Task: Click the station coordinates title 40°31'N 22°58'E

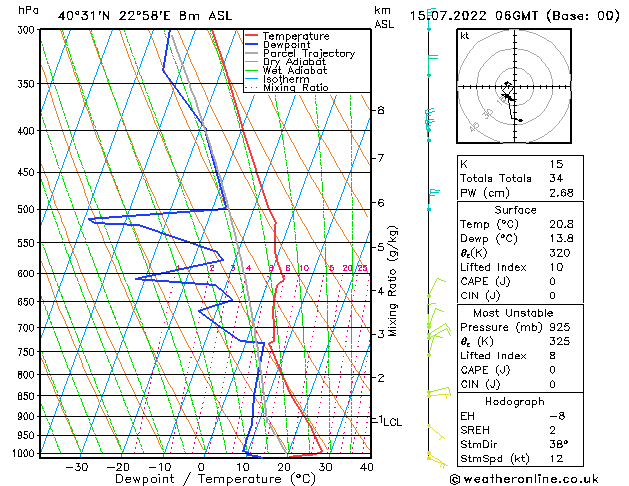Action: pyautogui.click(x=114, y=16)
